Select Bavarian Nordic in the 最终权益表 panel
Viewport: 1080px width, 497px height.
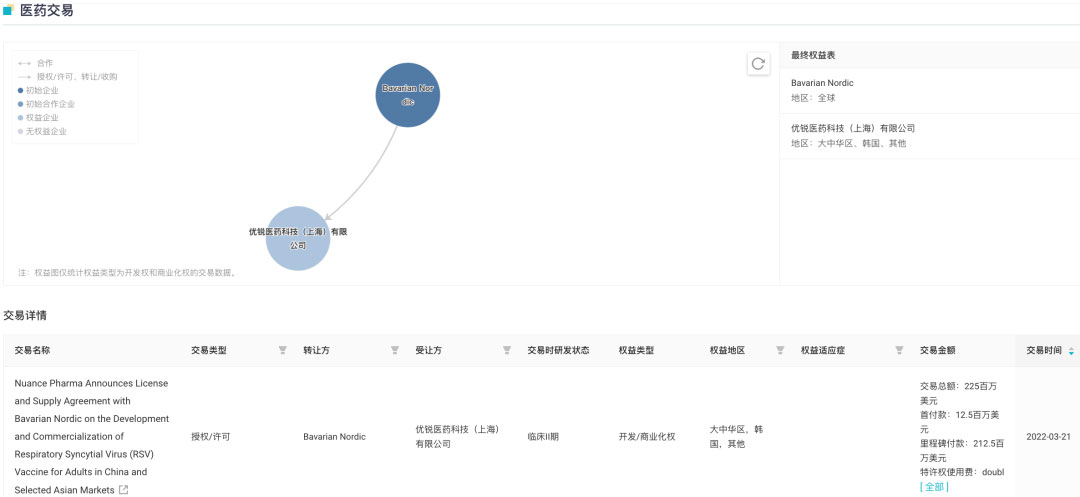coord(822,83)
